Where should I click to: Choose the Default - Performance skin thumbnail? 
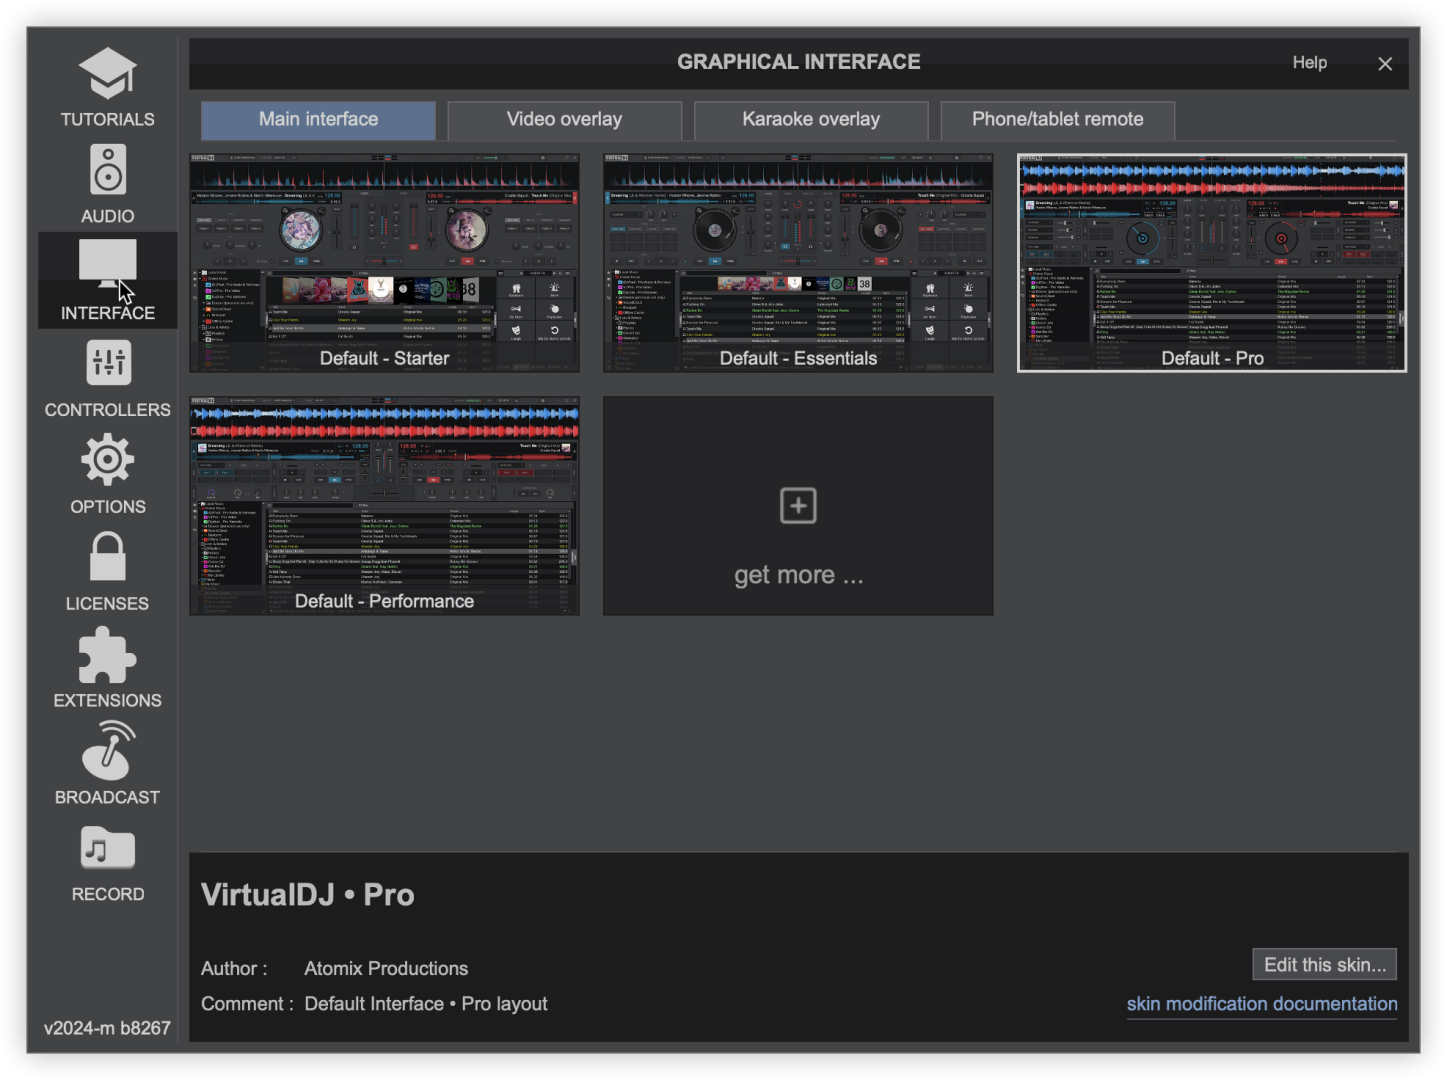384,506
